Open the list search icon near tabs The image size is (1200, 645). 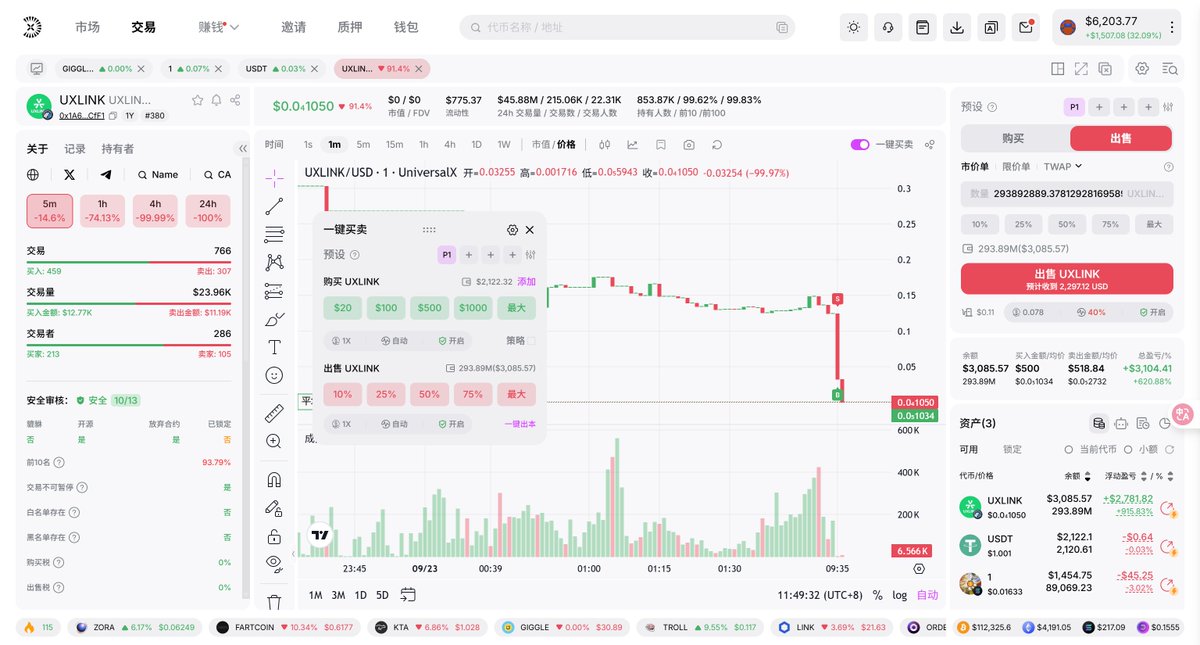pyautogui.click(x=1170, y=69)
